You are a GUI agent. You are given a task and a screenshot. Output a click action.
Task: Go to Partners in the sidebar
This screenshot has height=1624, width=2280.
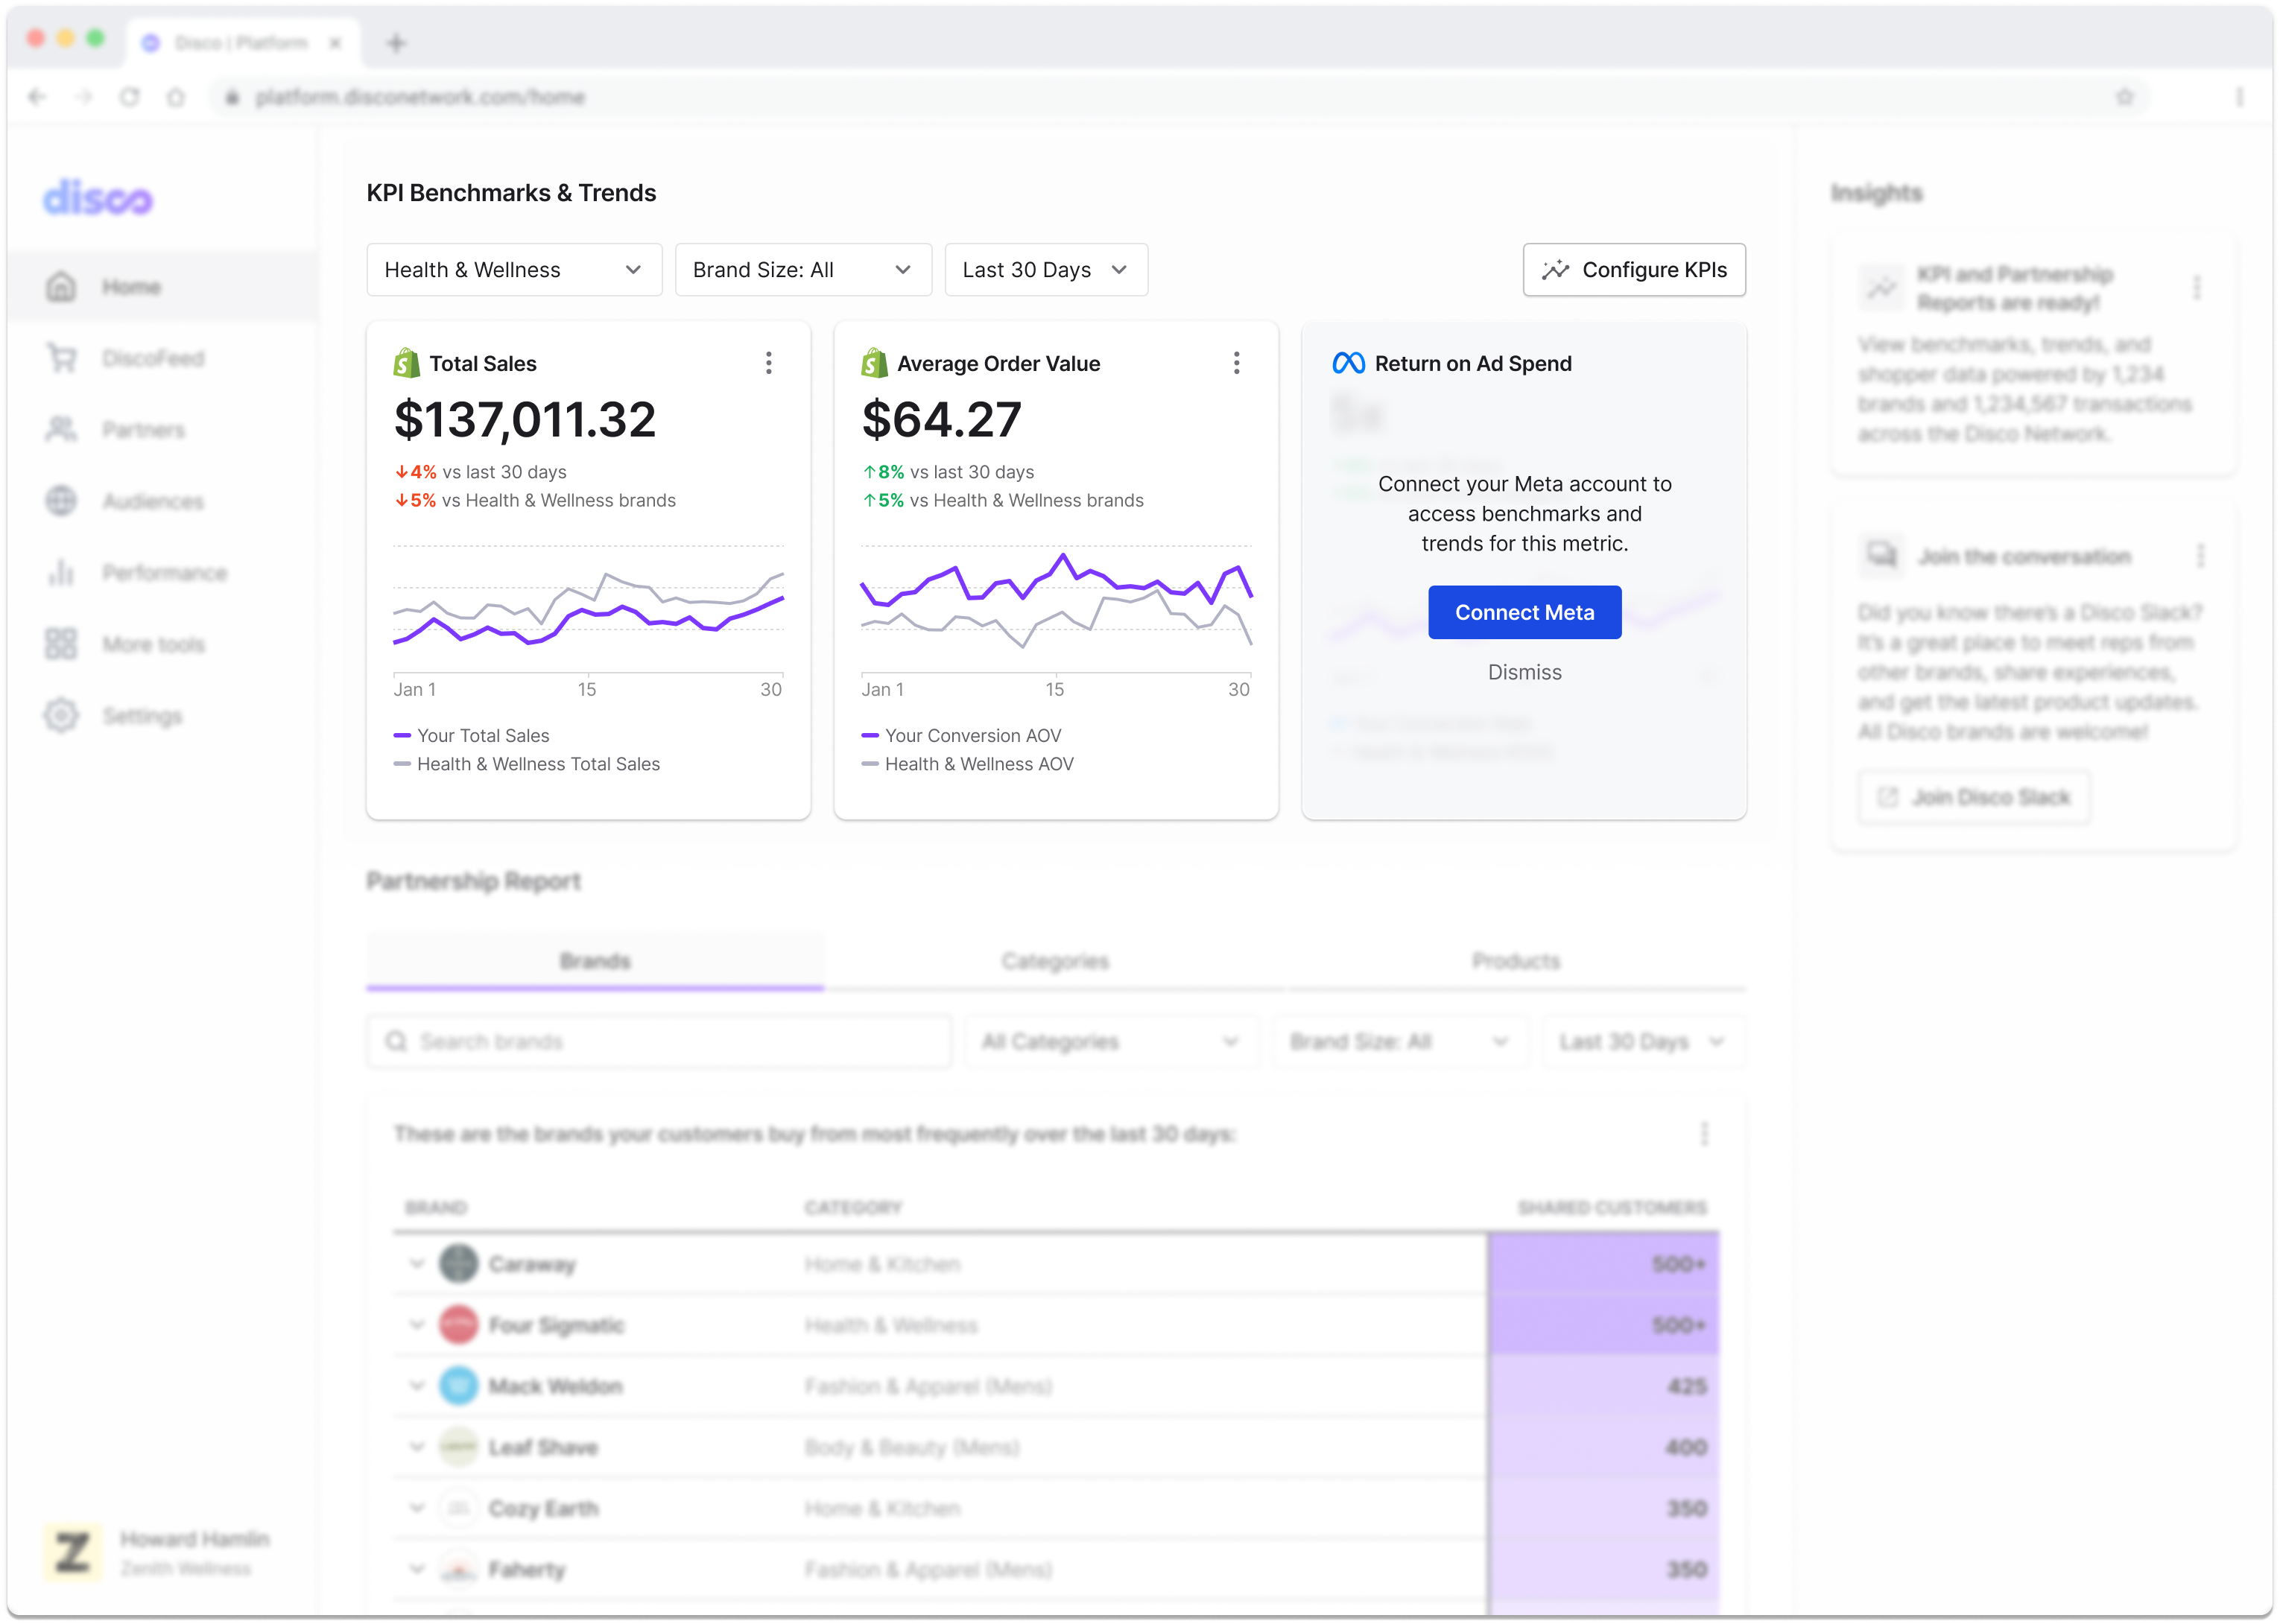click(116, 430)
